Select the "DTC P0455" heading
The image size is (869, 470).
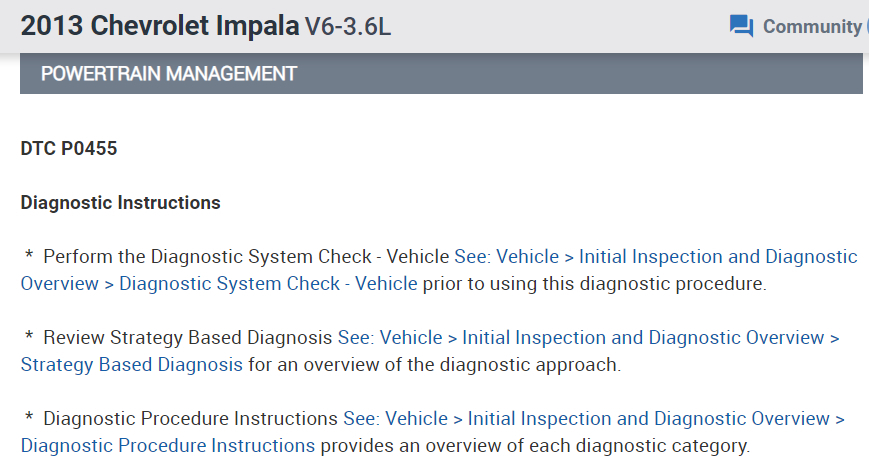tap(68, 149)
